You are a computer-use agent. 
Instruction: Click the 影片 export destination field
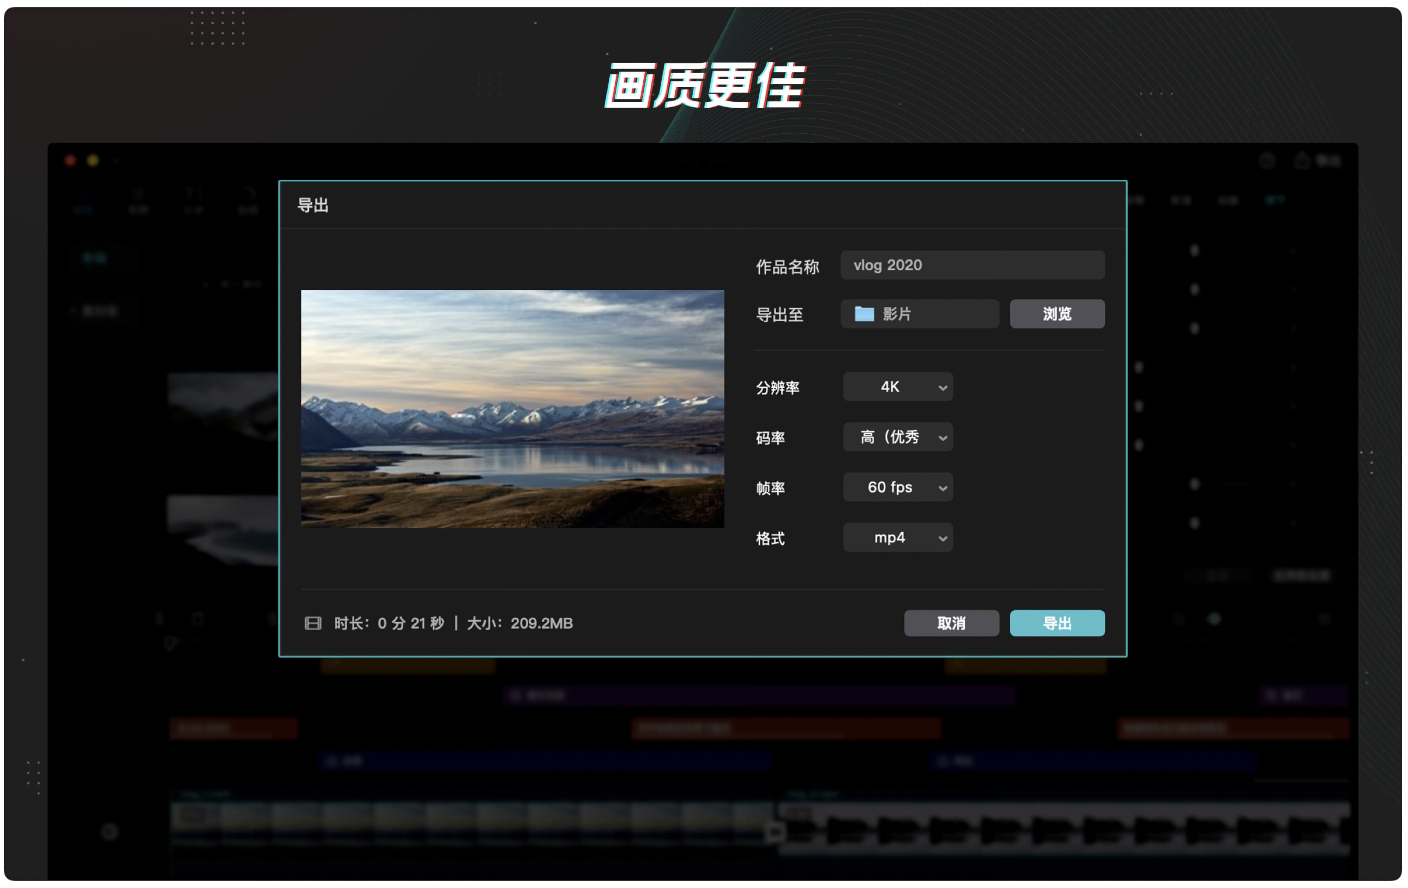[x=919, y=314]
